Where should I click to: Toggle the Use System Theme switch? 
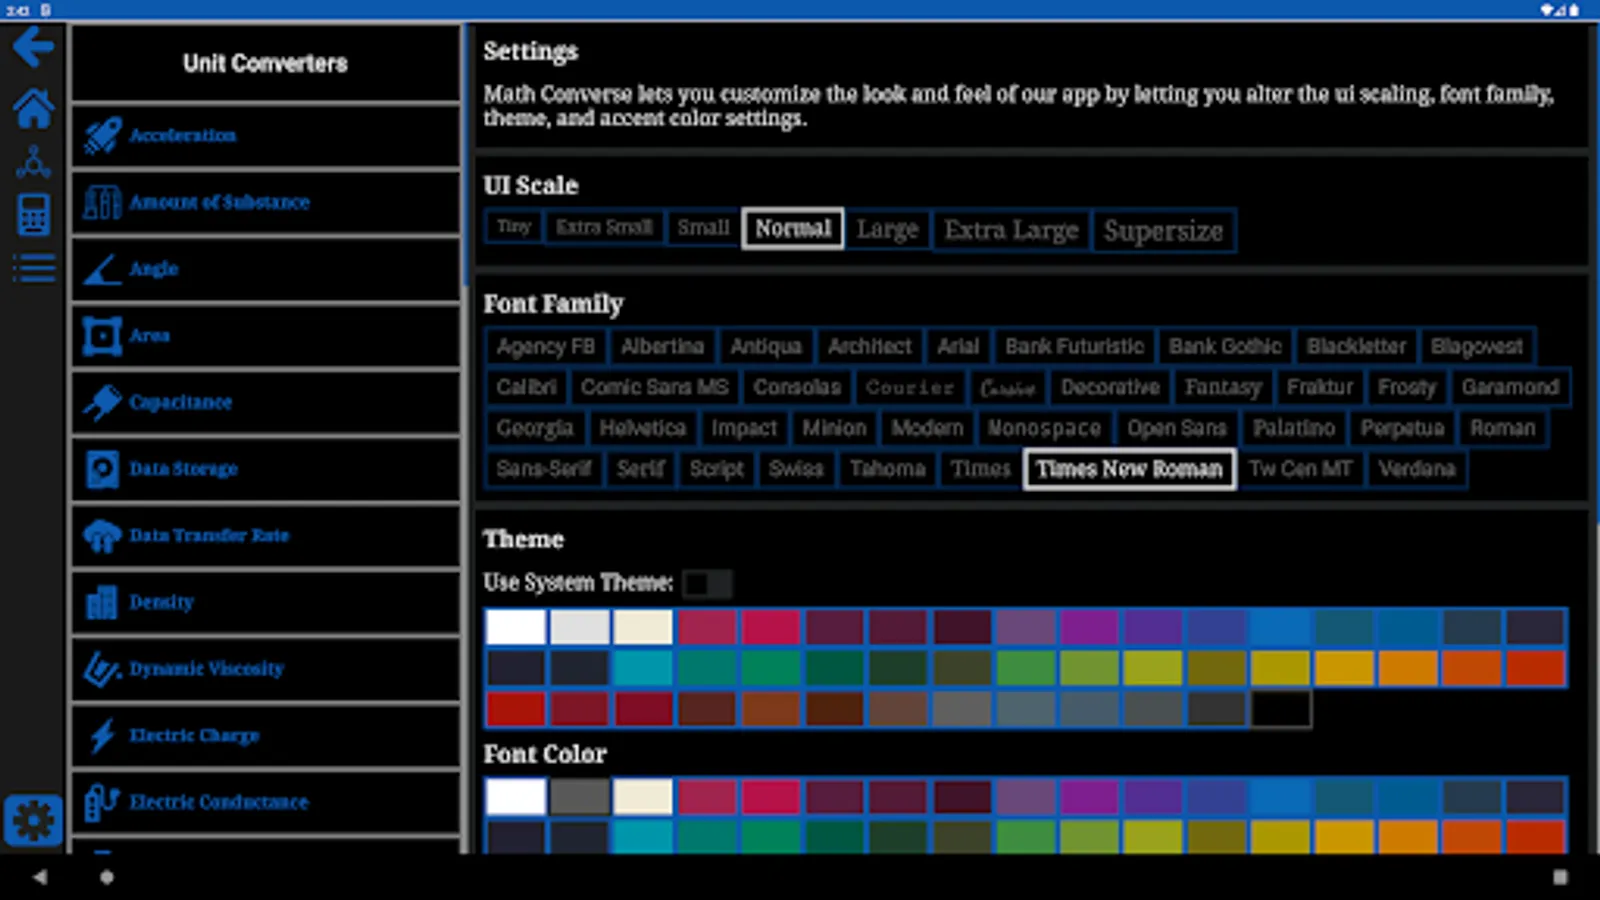pos(707,583)
